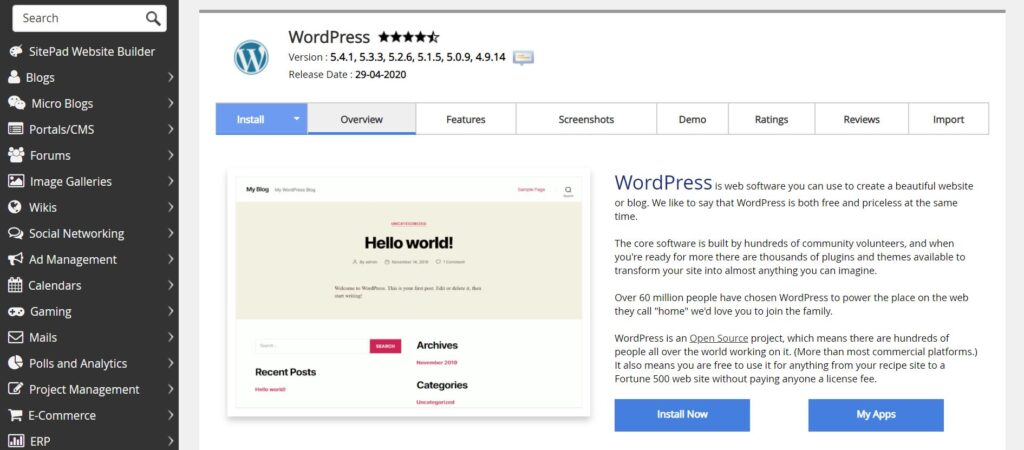Viewport: 1024px width, 450px height.
Task: Click the Install Now button
Action: click(x=682, y=415)
